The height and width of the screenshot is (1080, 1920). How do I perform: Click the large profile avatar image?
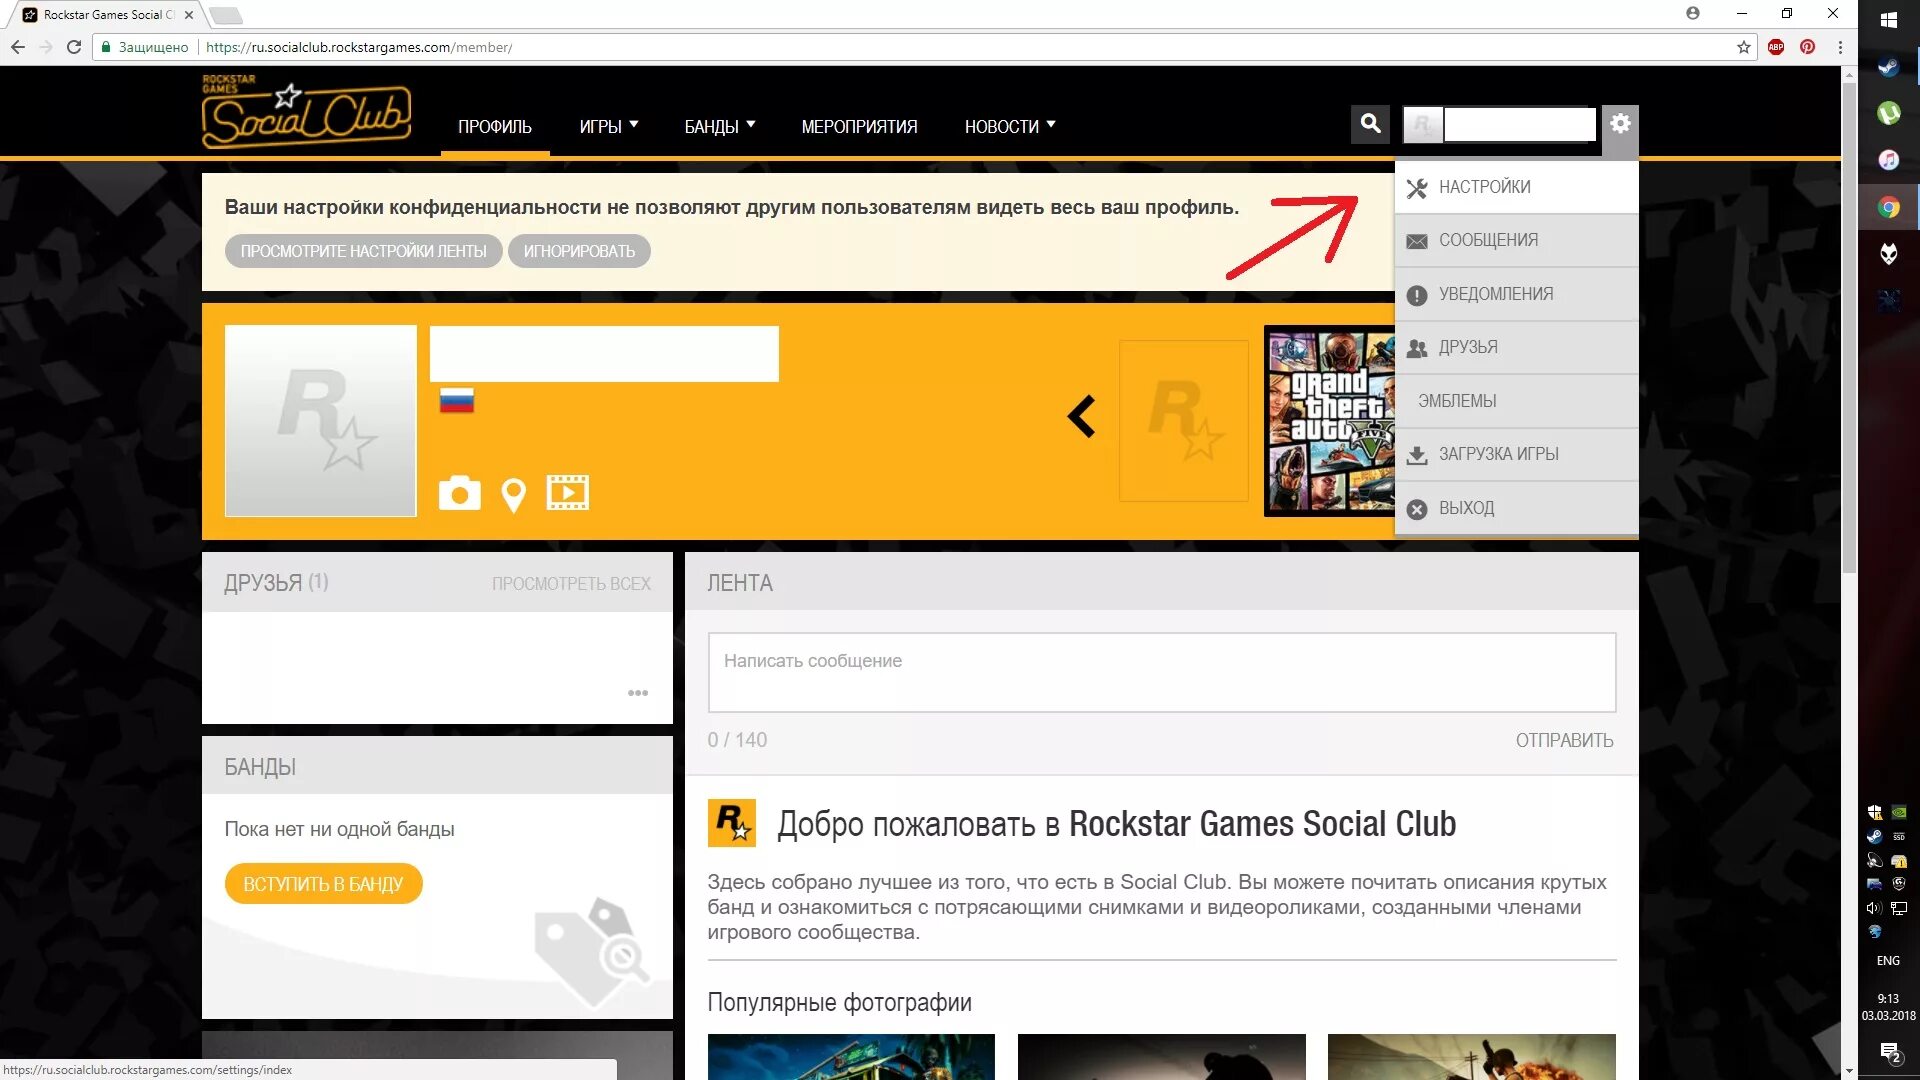(x=320, y=421)
